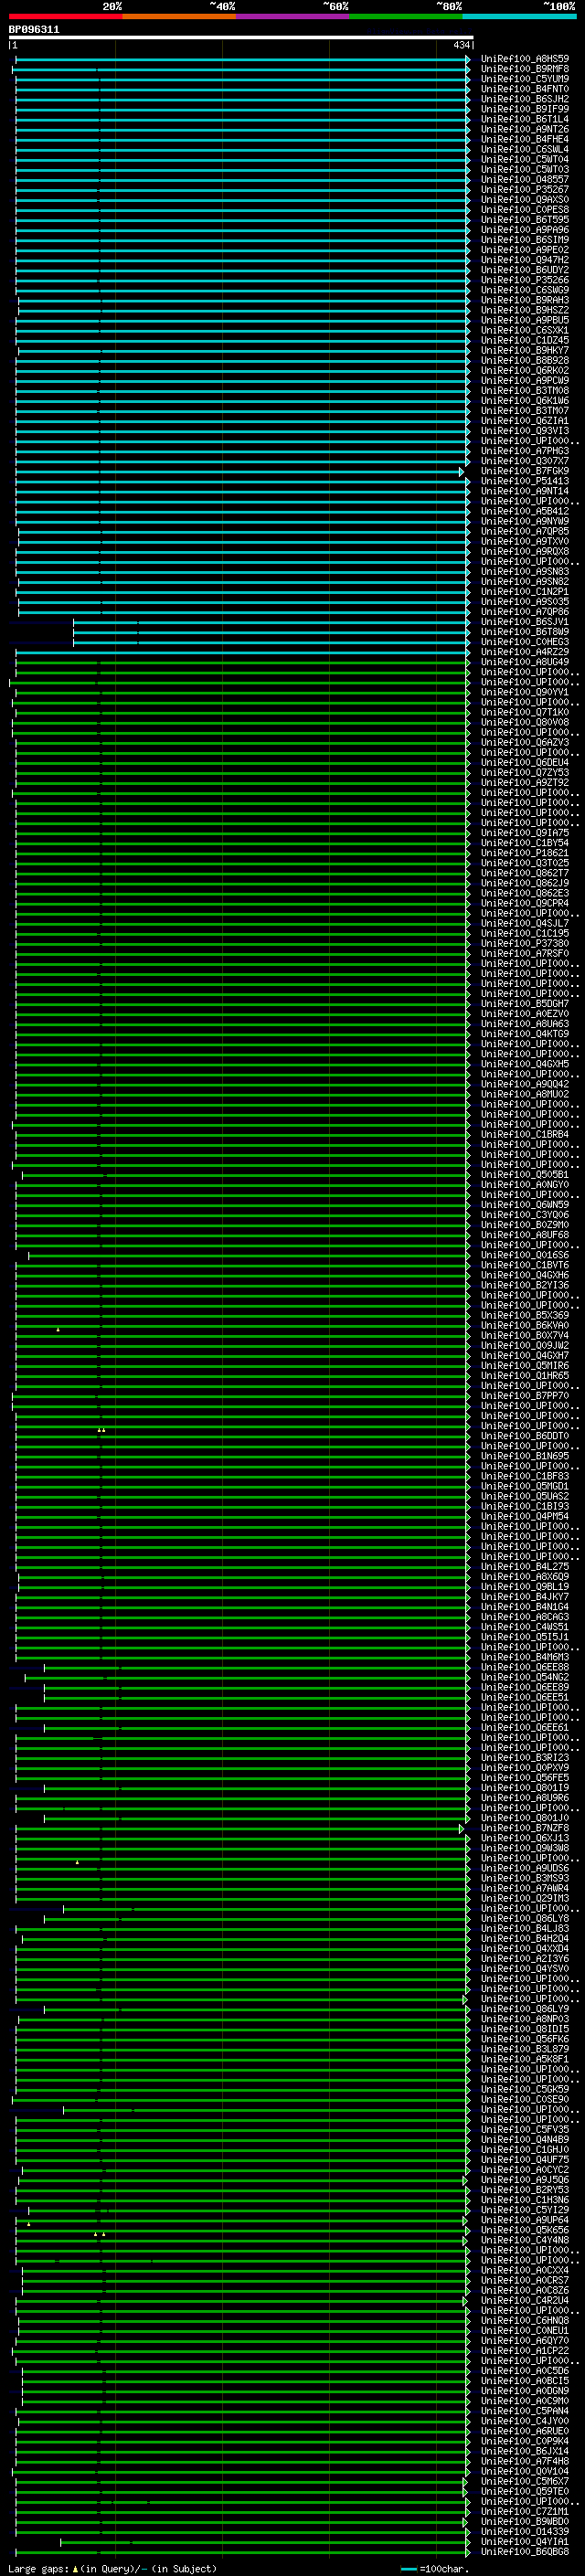Click the UniRef100_Q6RK02 label
585x2576 pixels.
tap(525, 371)
